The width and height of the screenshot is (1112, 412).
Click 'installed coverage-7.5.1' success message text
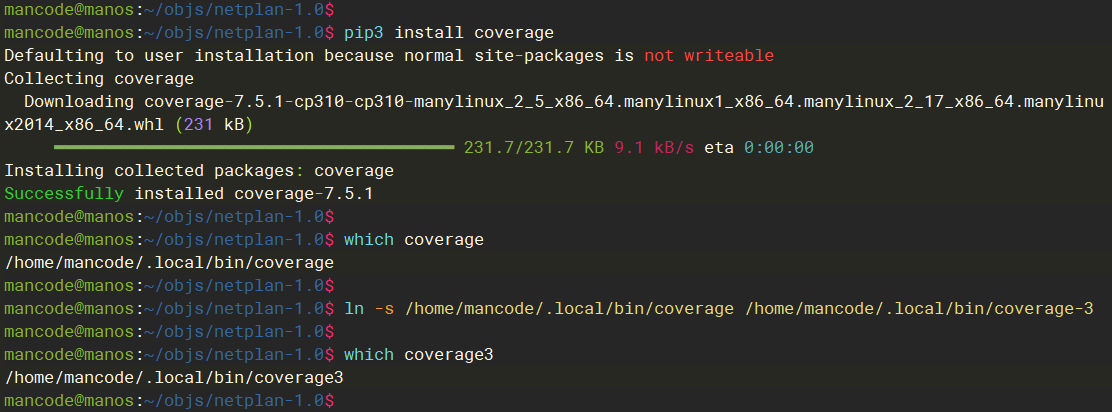click(253, 193)
